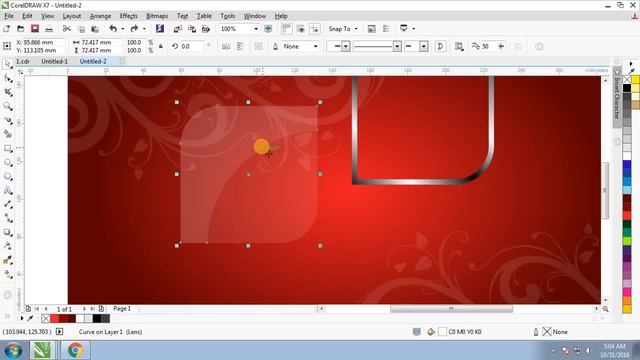This screenshot has height=360, width=640.
Task: Open the File menu
Action: click(x=9, y=16)
